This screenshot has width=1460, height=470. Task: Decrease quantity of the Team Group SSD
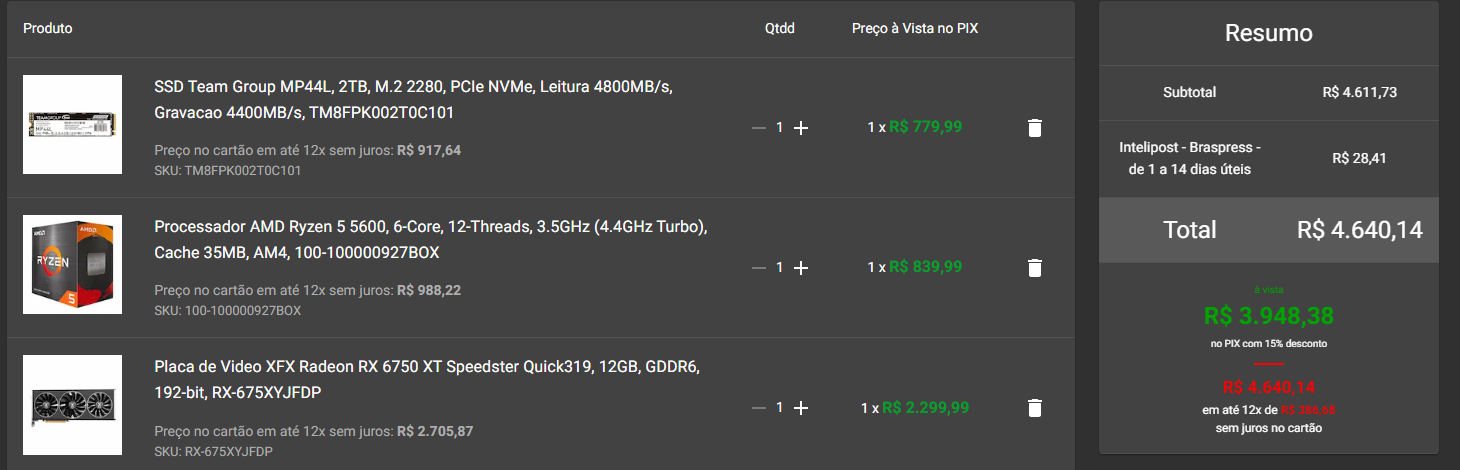coord(759,128)
